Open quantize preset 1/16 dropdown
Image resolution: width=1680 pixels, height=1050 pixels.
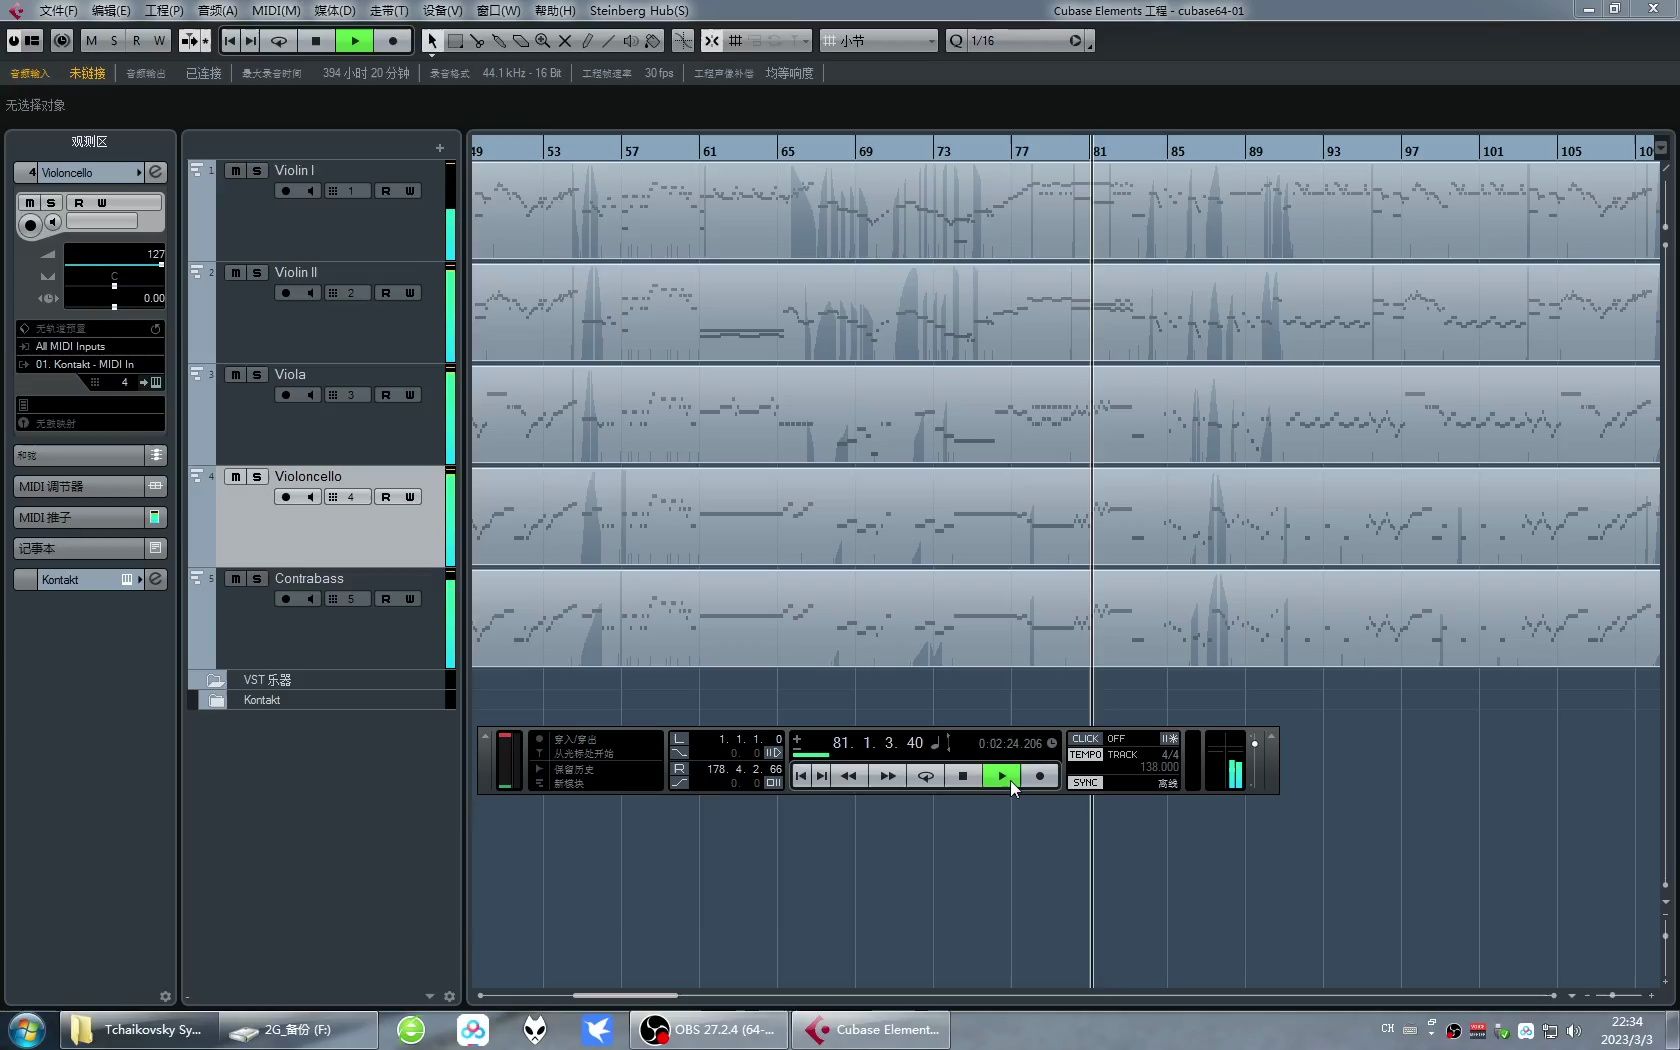(1027, 41)
